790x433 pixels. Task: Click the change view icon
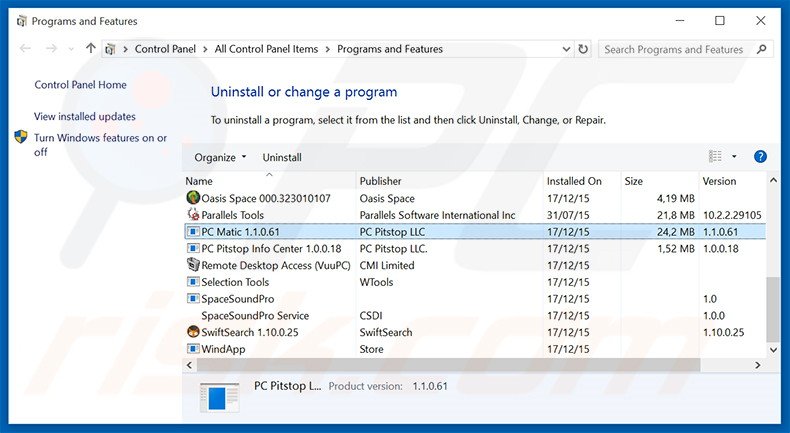pos(715,157)
